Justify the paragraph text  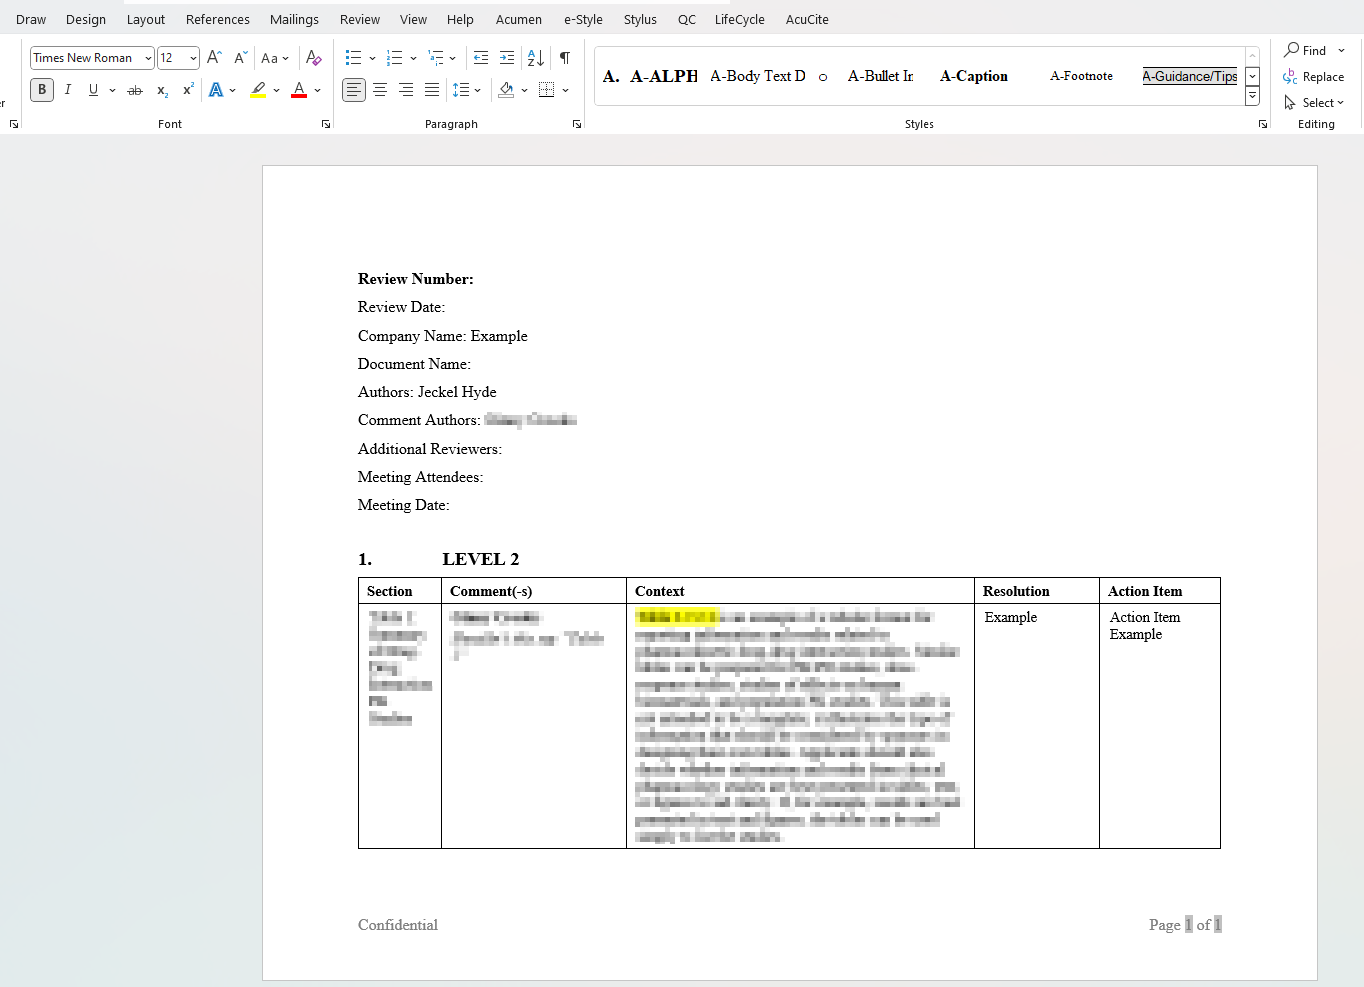coord(432,90)
